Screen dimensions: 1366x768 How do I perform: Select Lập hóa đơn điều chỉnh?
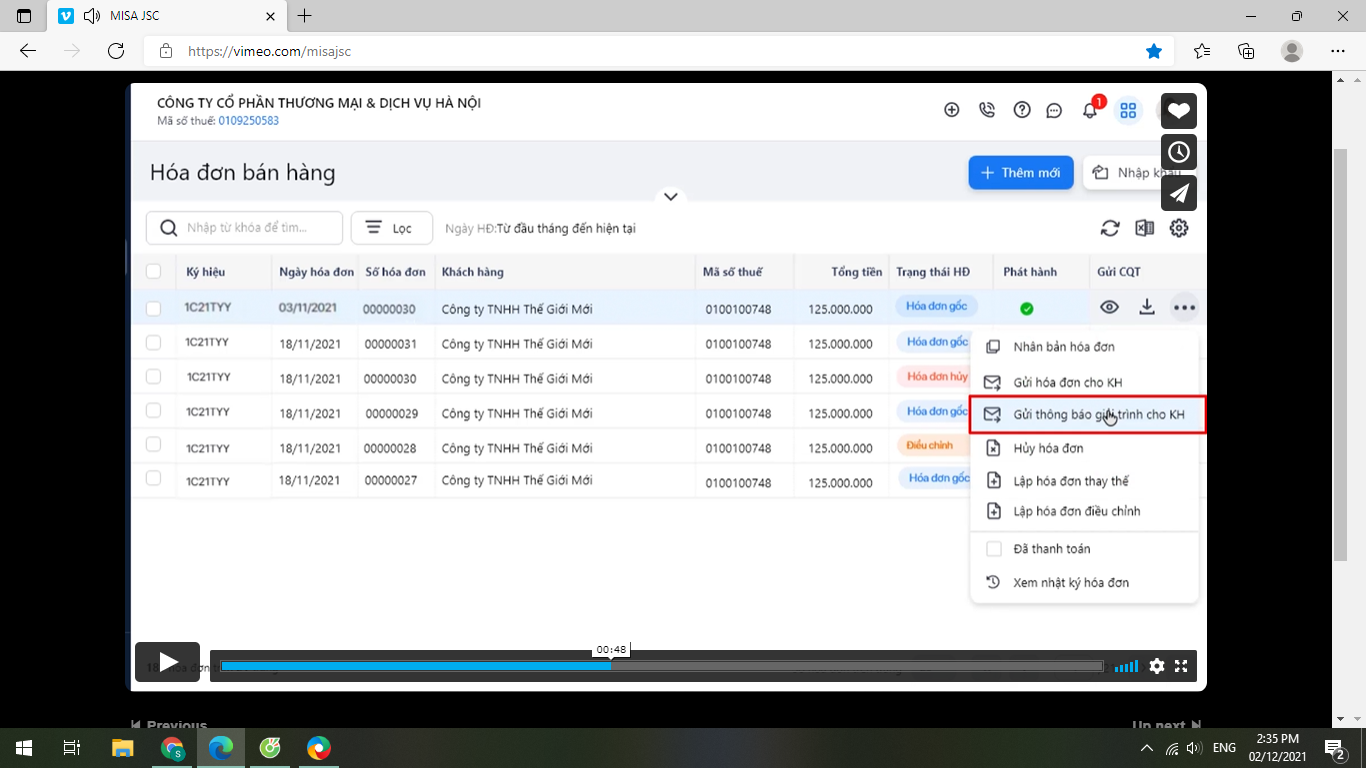pyautogui.click(x=1084, y=511)
